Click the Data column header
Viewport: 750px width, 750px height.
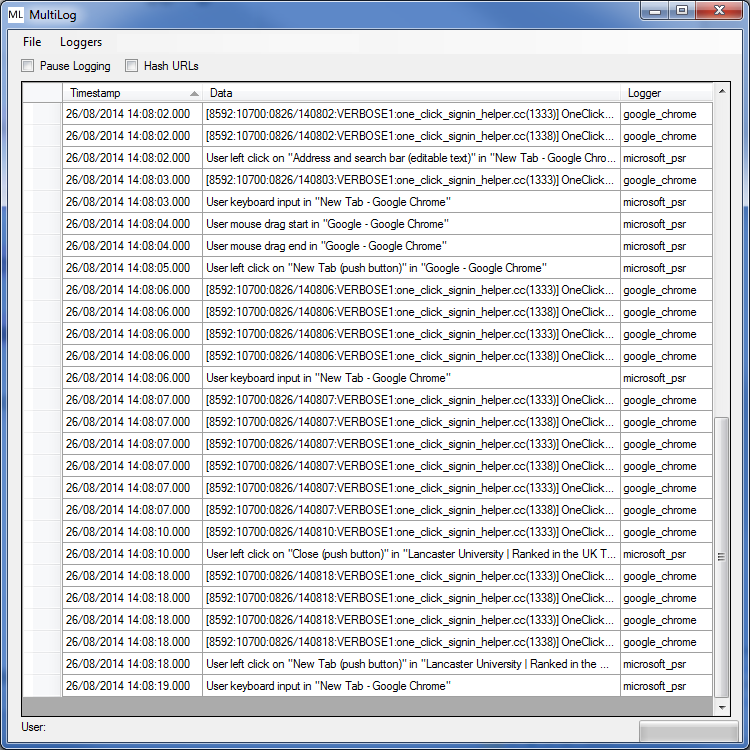coord(411,93)
